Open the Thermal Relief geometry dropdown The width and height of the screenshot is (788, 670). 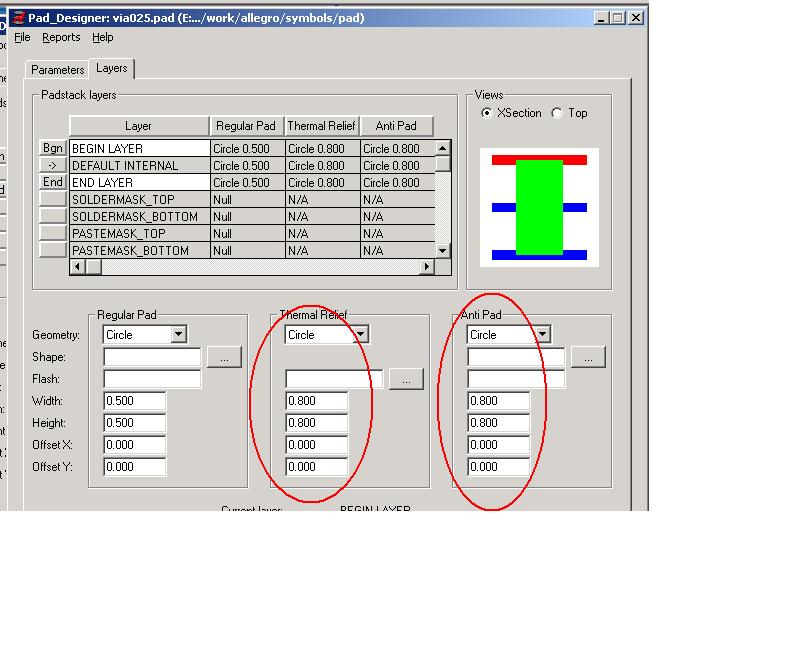click(360, 334)
